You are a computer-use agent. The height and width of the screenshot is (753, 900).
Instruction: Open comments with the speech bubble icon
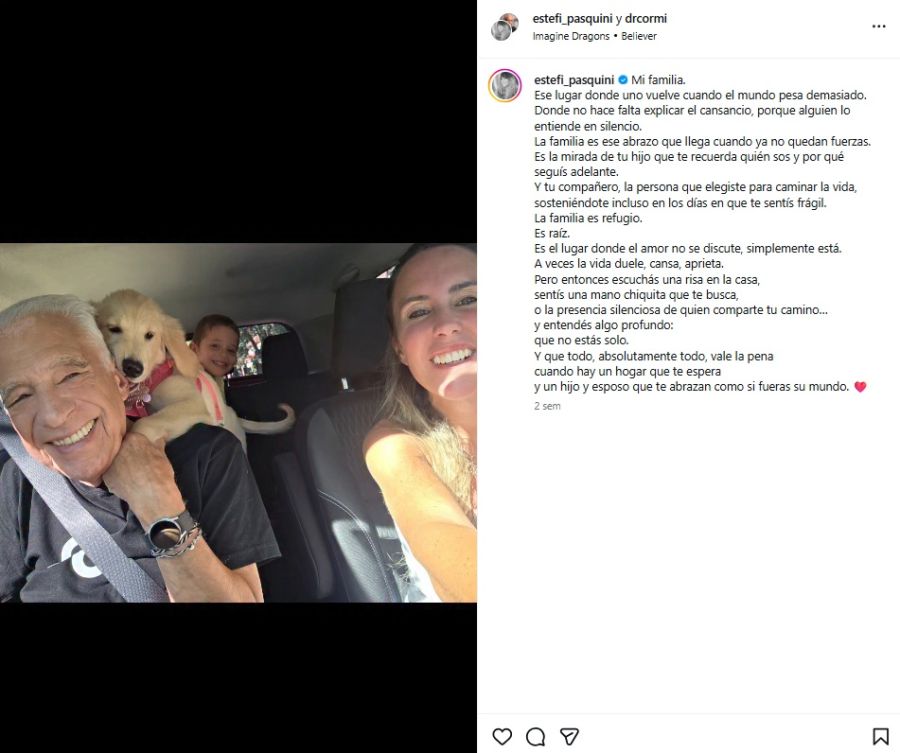pyautogui.click(x=536, y=736)
